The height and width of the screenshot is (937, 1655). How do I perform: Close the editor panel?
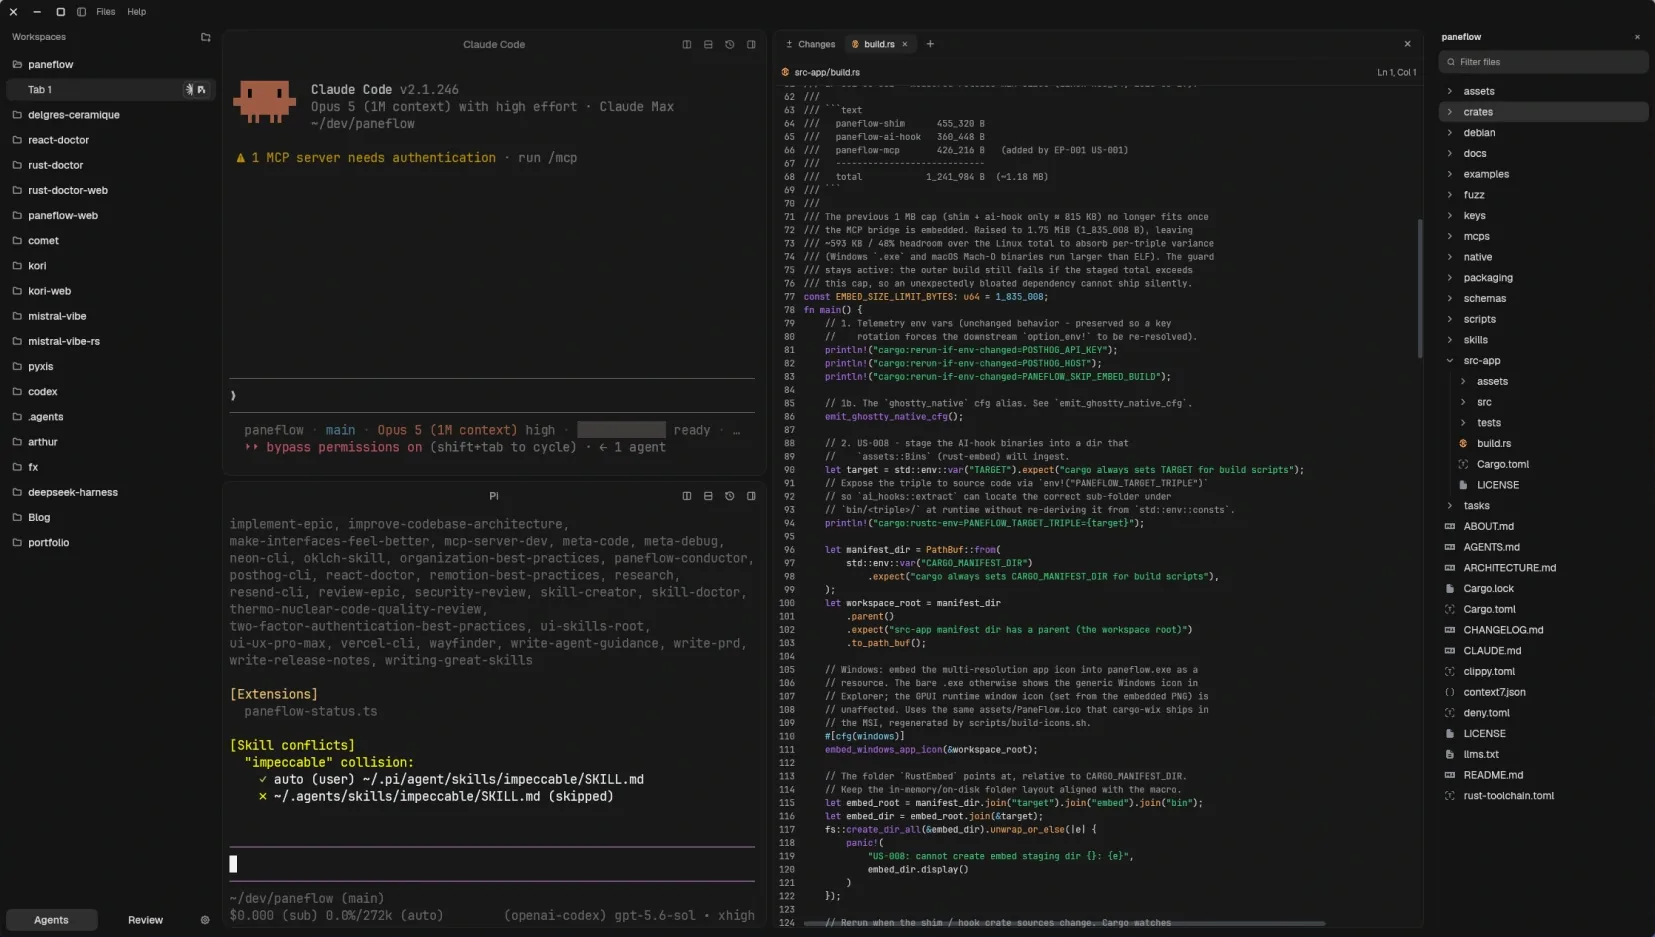click(1407, 44)
